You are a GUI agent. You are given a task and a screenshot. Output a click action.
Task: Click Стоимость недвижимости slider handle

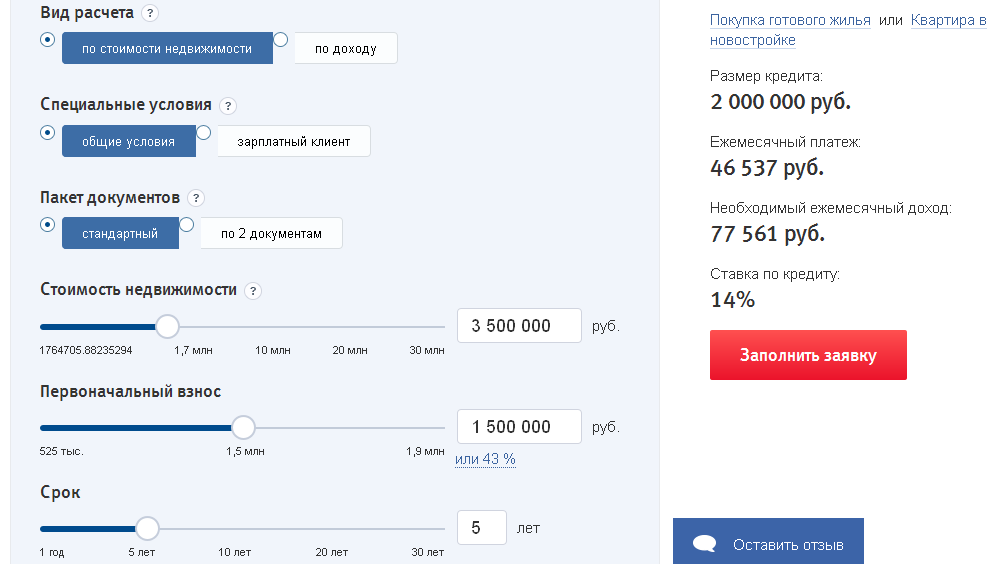point(167,327)
